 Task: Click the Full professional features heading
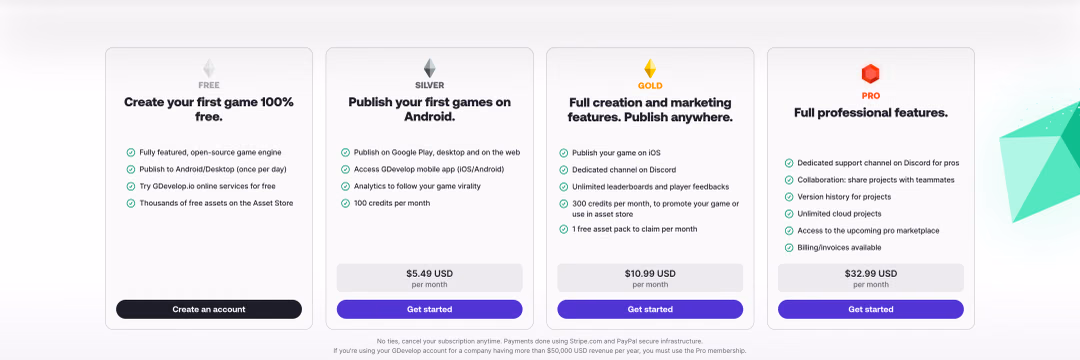(871, 113)
